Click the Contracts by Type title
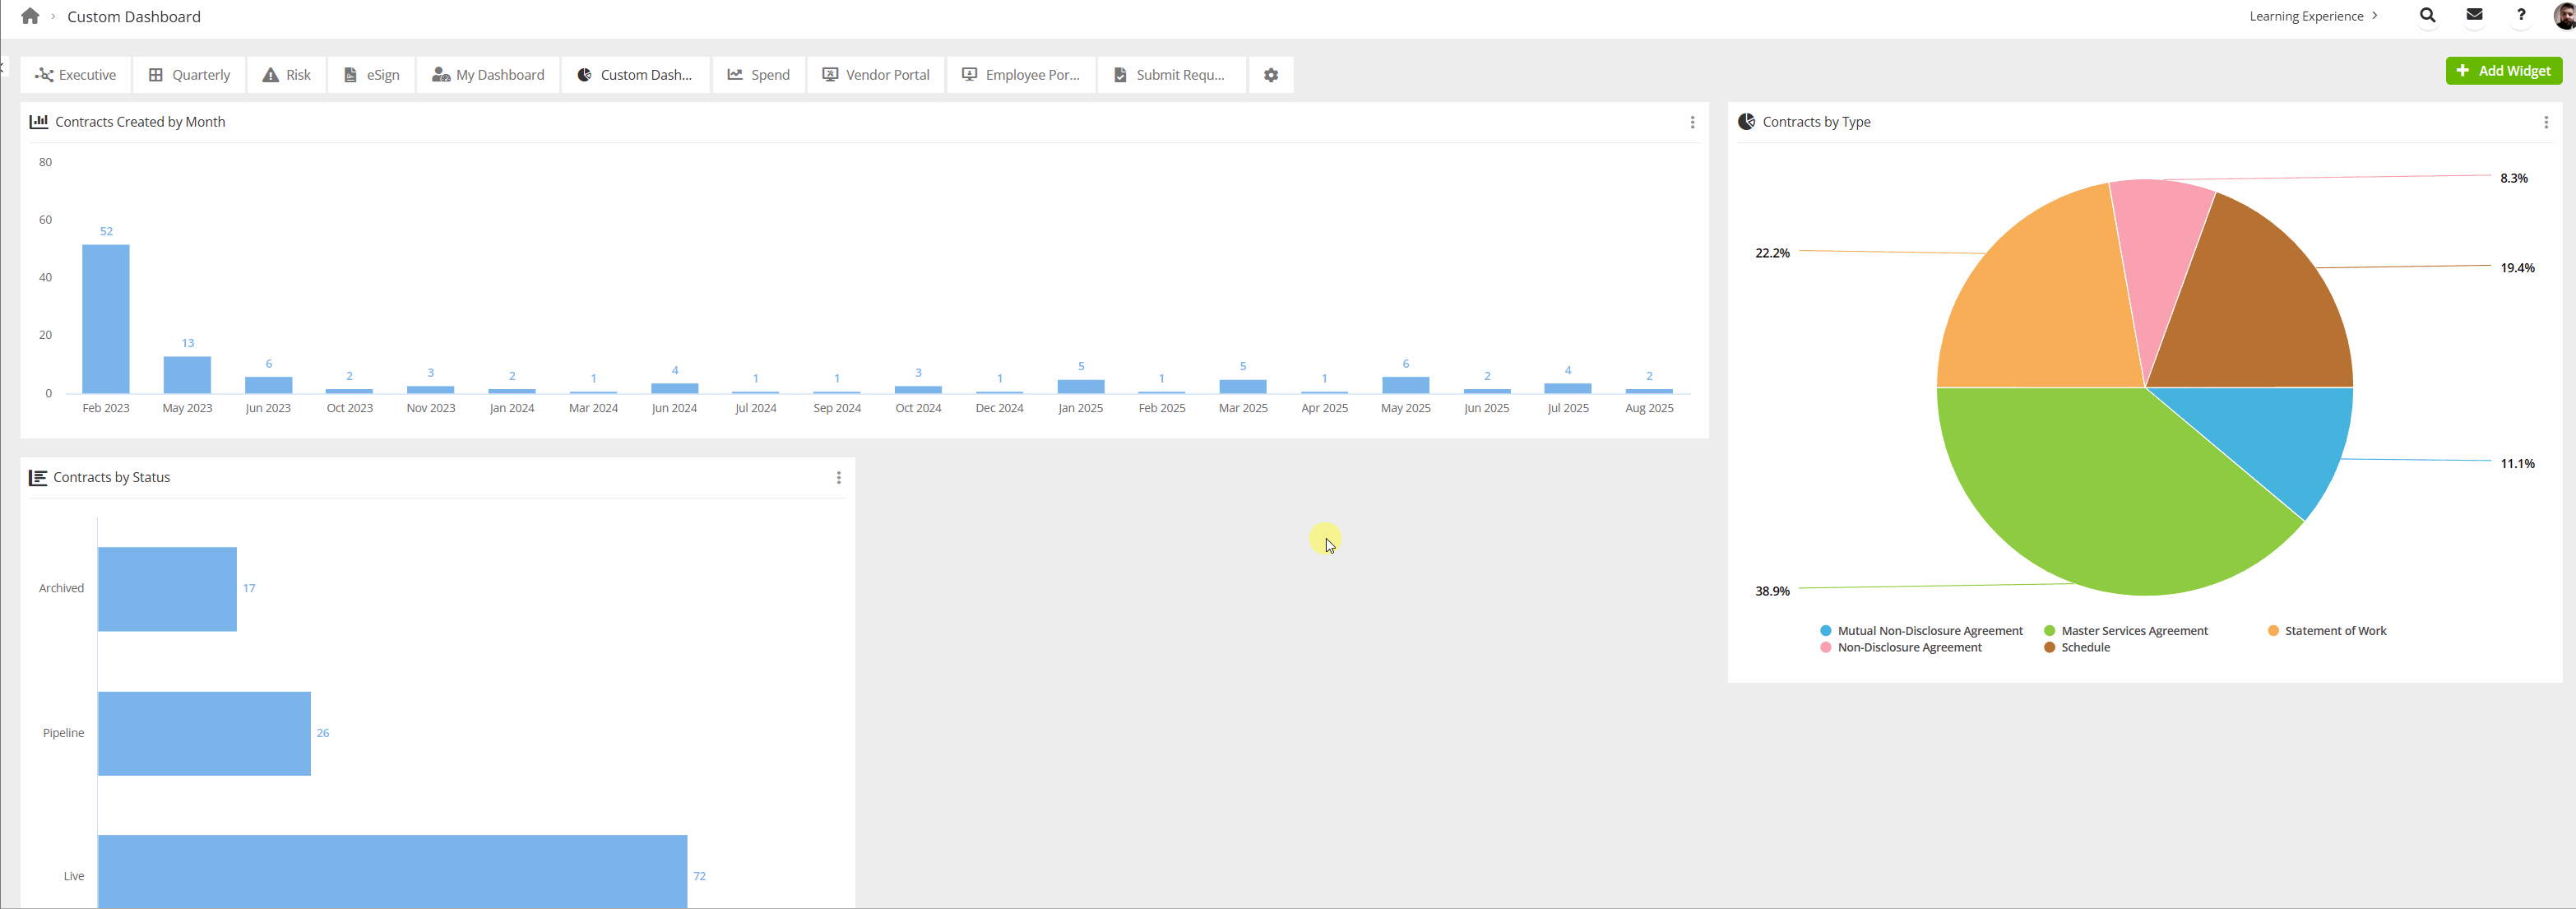2576x909 pixels. coord(1816,122)
